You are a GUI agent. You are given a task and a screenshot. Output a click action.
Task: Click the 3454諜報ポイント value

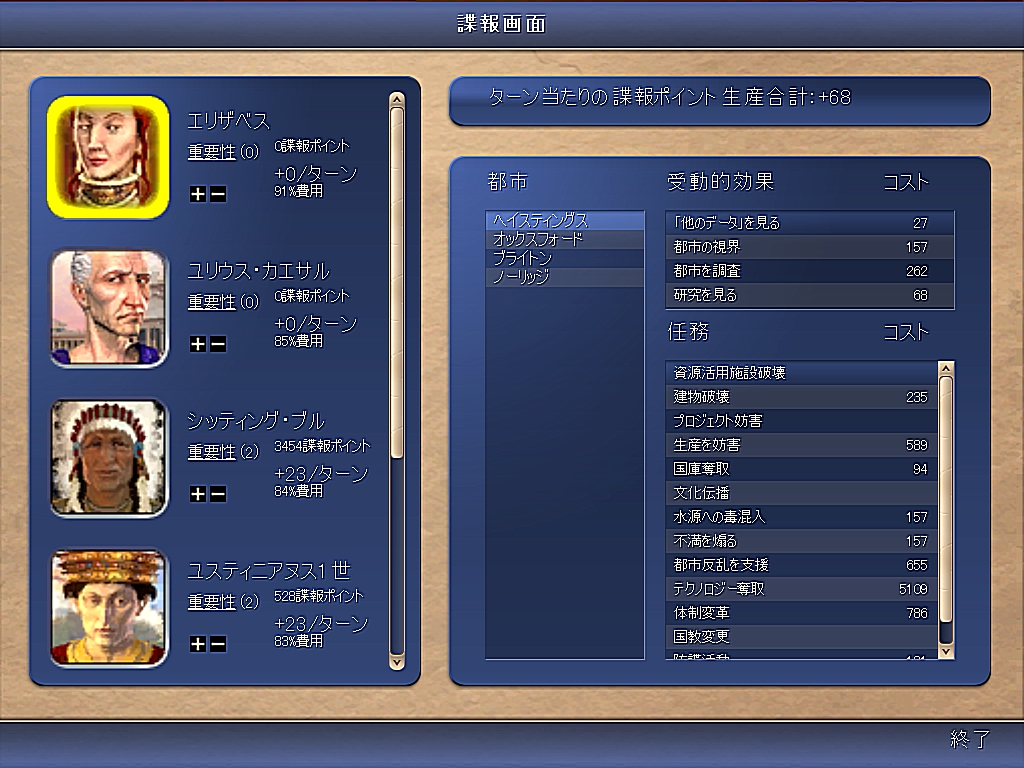[322, 446]
